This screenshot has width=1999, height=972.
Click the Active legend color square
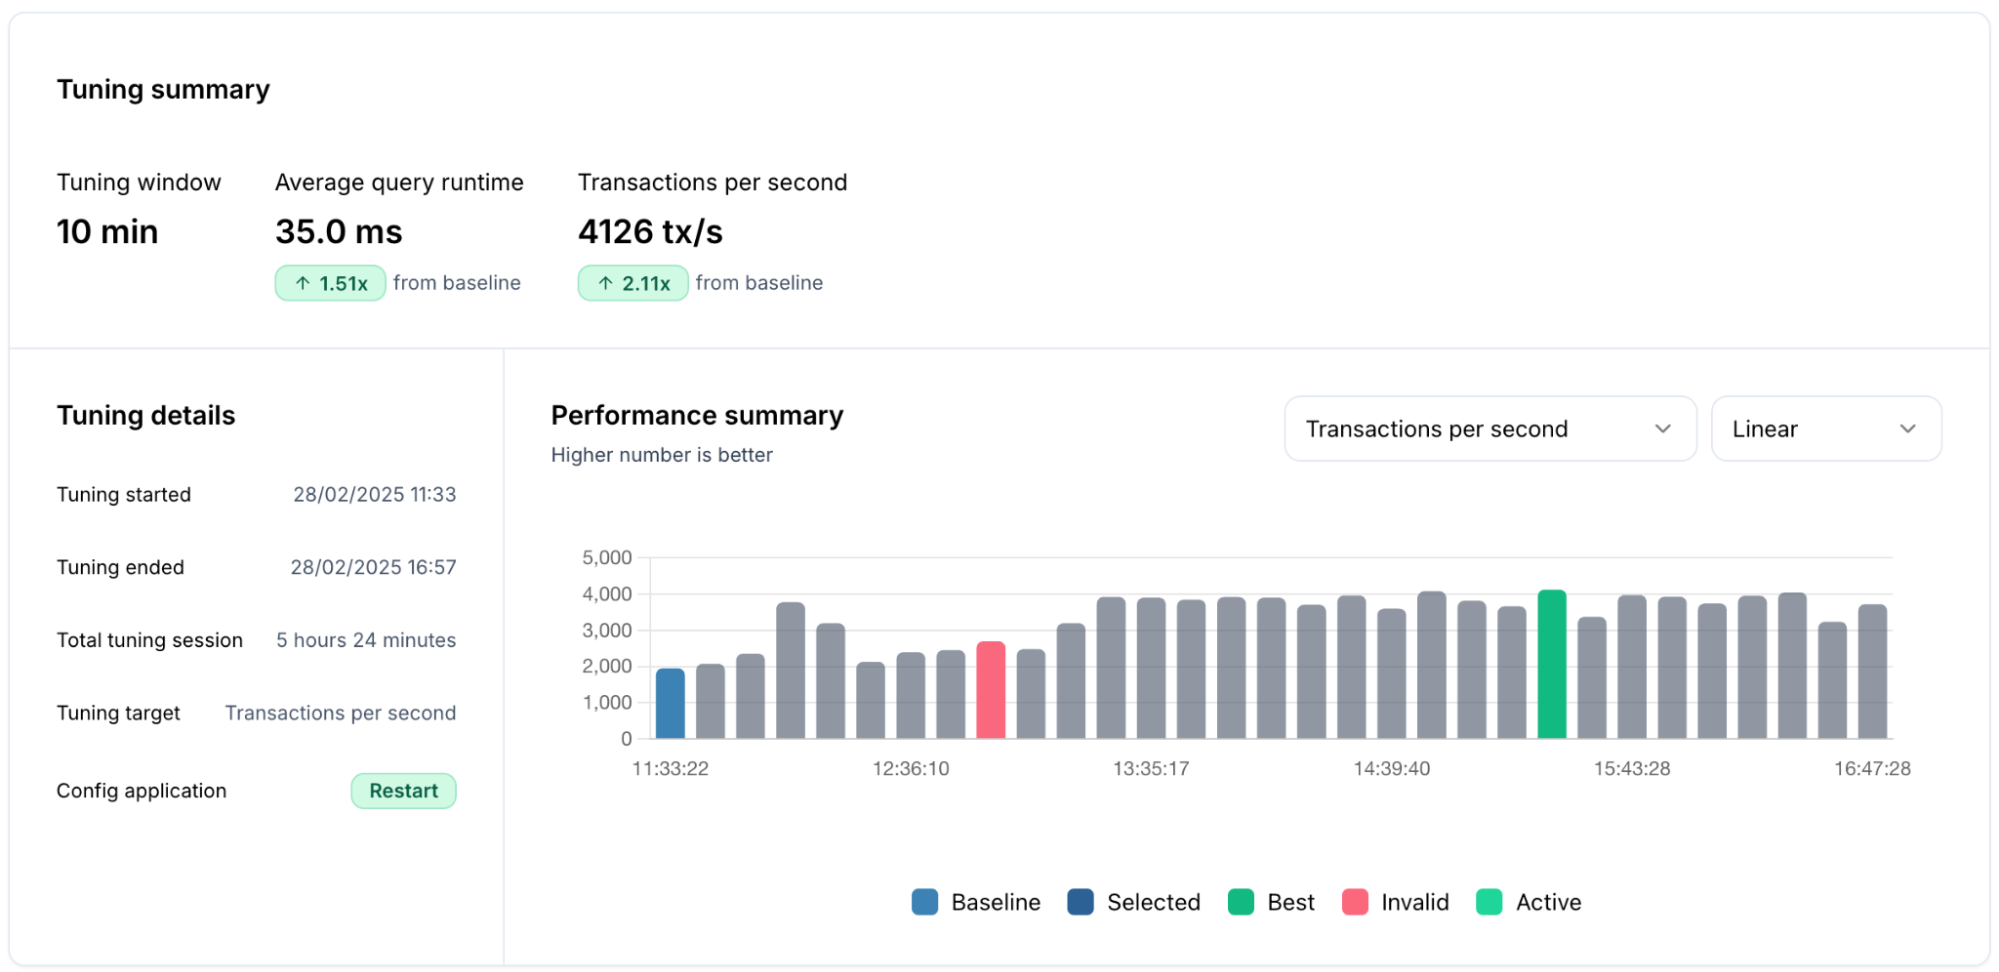click(x=1489, y=902)
